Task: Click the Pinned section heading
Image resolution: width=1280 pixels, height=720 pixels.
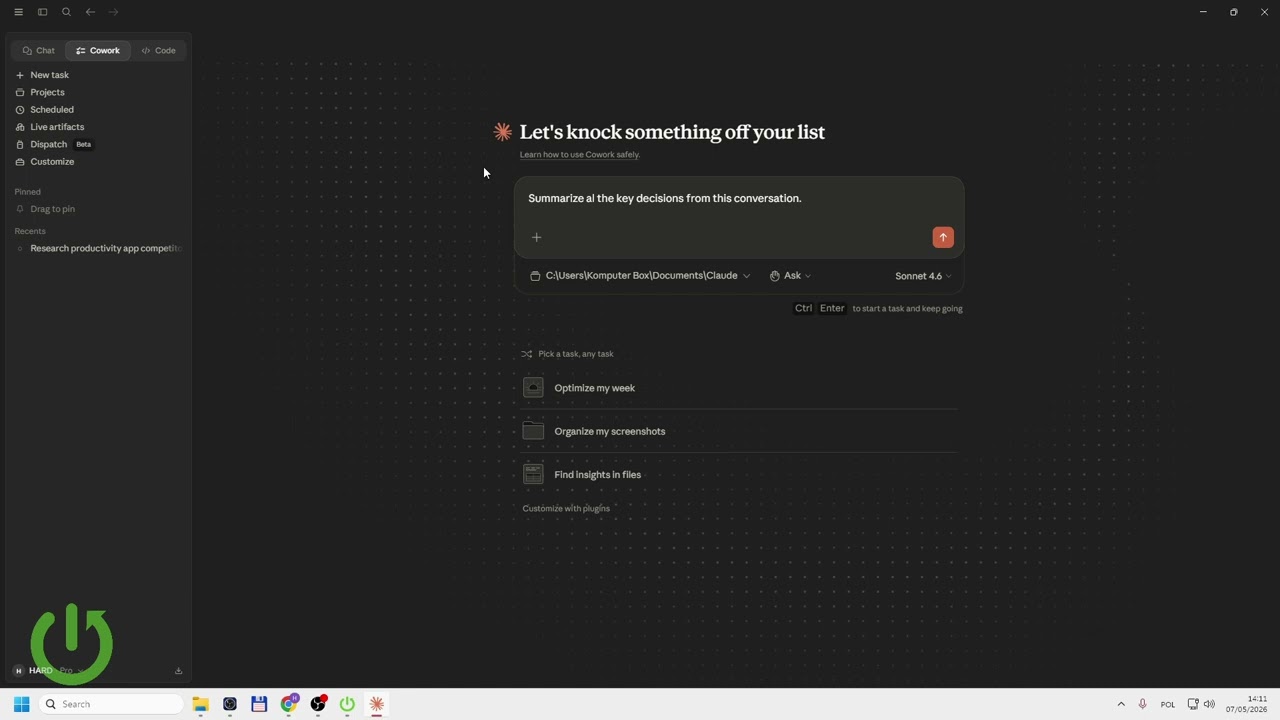Action: (28, 192)
